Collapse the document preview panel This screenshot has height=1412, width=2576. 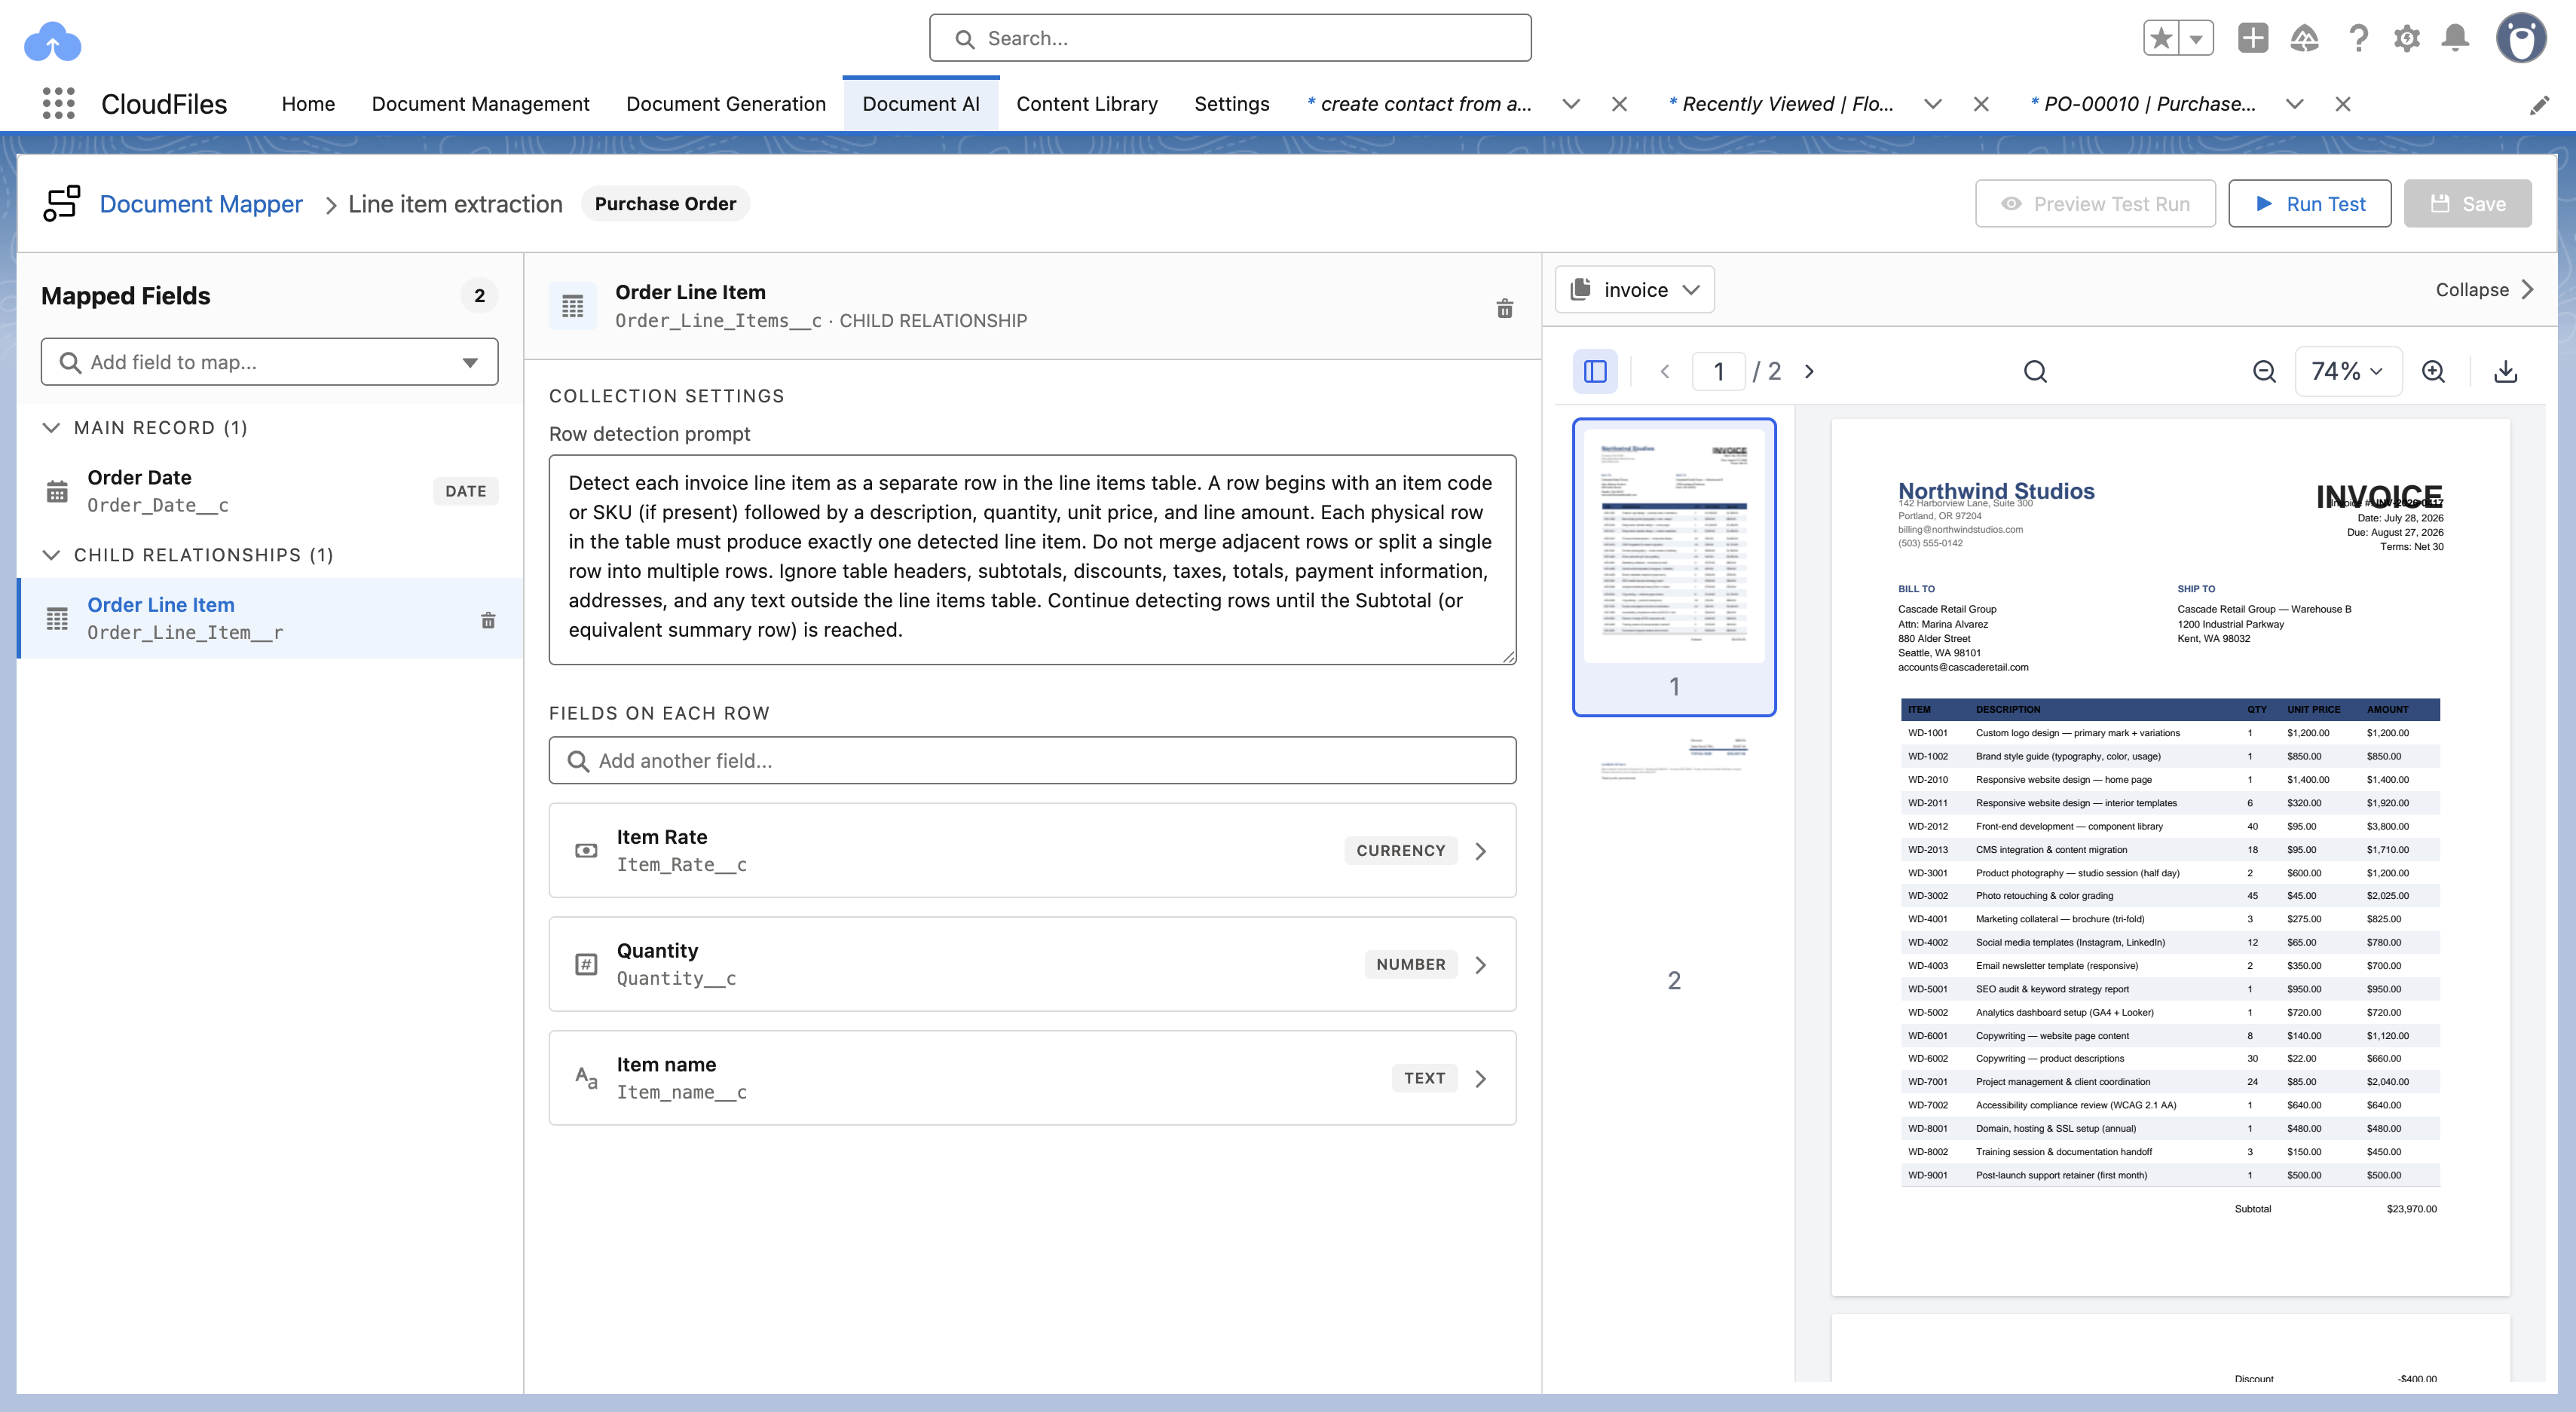[x=2485, y=289]
